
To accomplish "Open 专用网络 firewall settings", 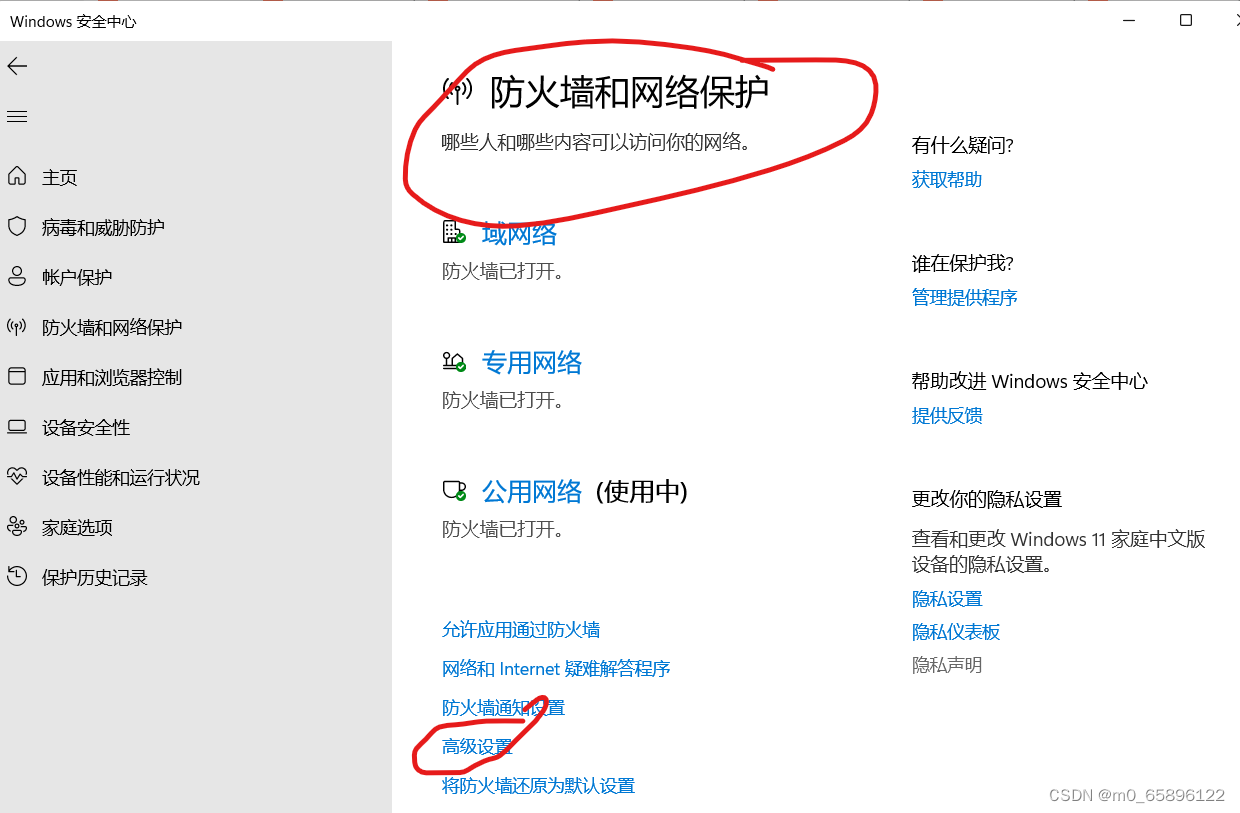I will 533,362.
